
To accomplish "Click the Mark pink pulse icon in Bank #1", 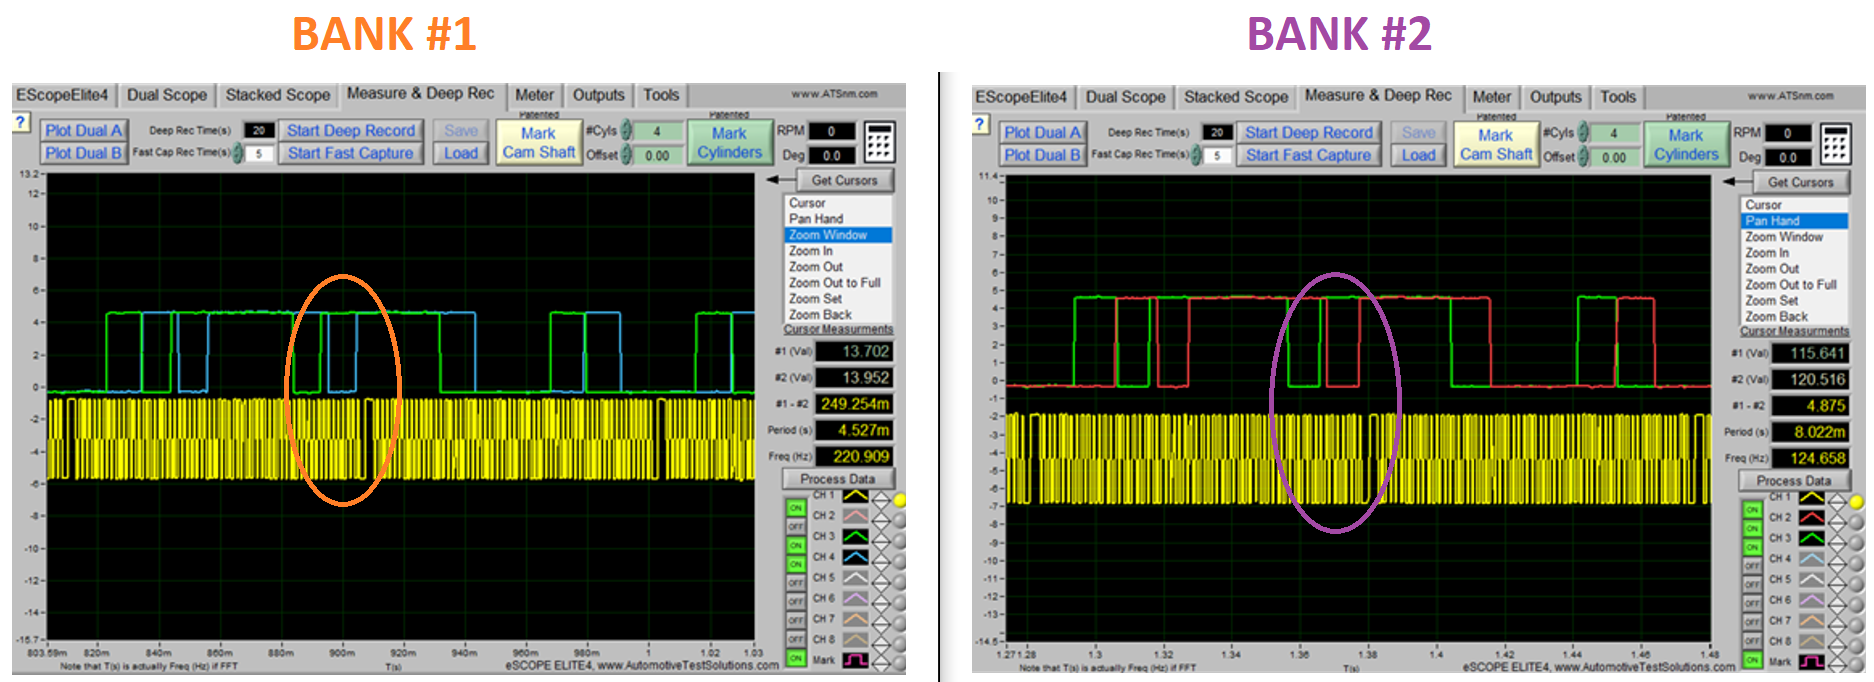I will (855, 660).
